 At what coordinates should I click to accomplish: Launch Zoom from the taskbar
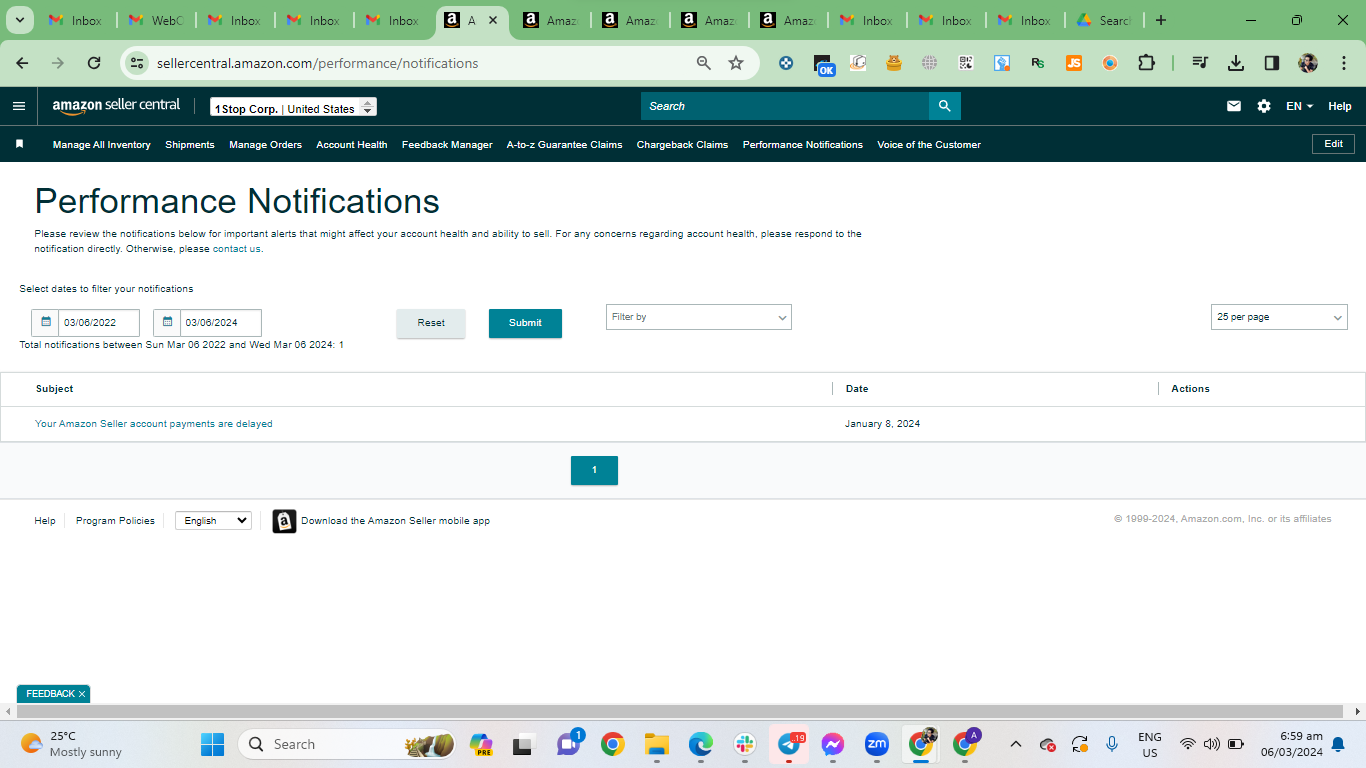point(877,744)
